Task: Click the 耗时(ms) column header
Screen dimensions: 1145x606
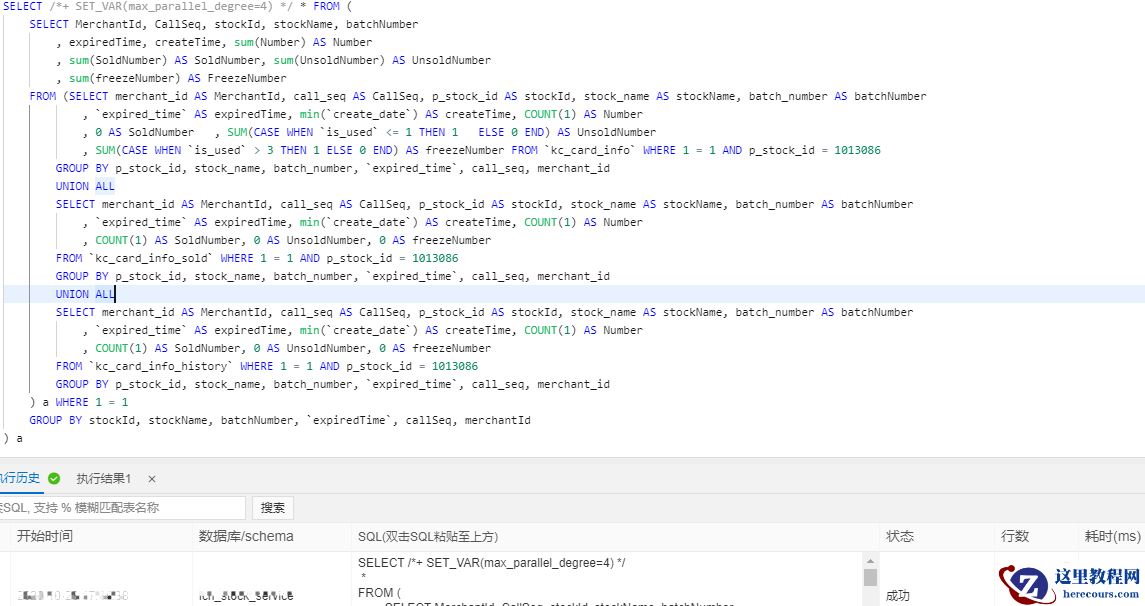Action: coord(1112,536)
